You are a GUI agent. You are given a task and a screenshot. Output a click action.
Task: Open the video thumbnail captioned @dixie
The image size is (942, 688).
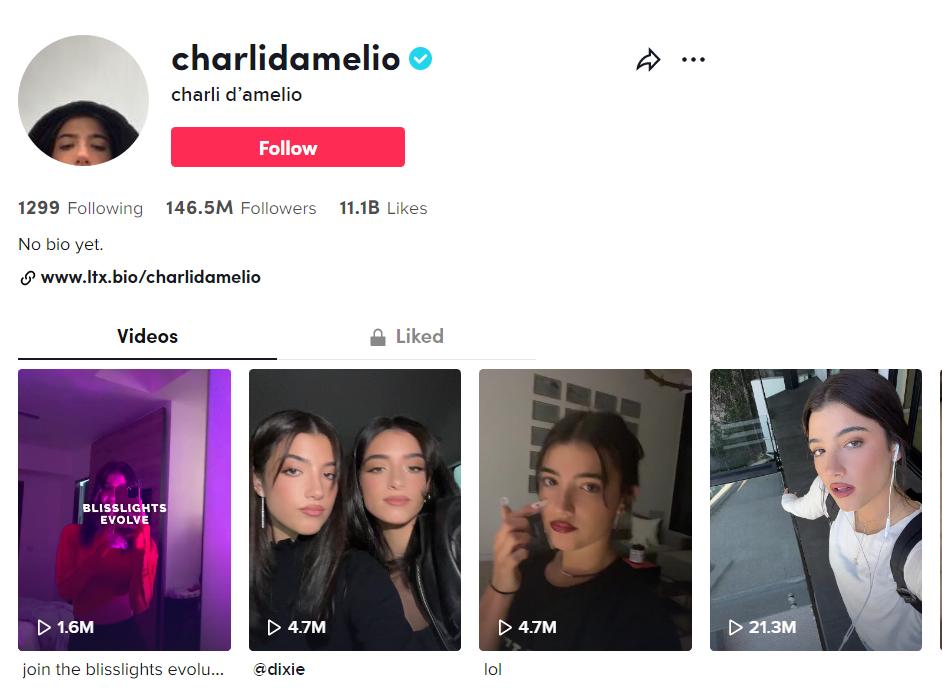[x=355, y=510]
